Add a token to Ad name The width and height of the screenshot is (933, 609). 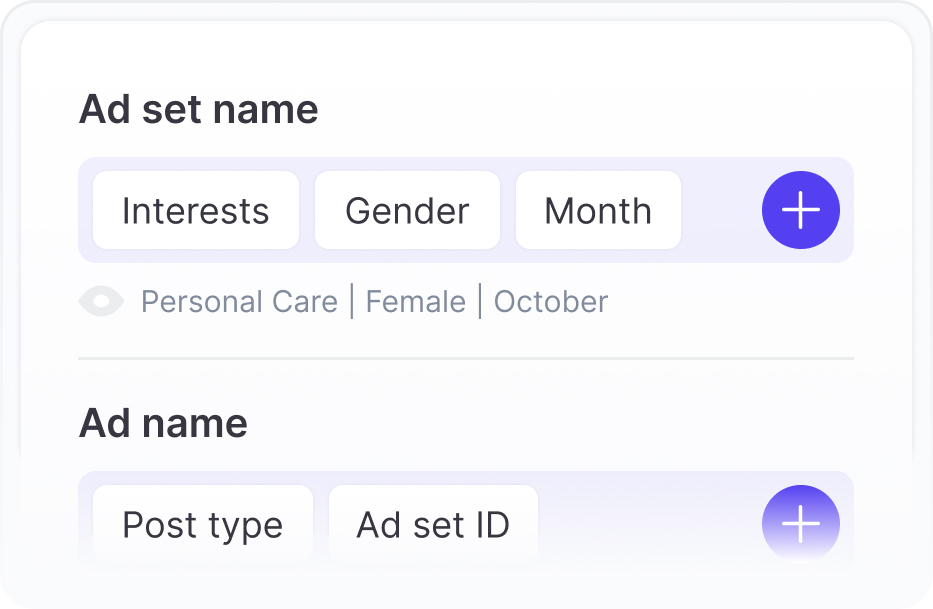(x=800, y=523)
